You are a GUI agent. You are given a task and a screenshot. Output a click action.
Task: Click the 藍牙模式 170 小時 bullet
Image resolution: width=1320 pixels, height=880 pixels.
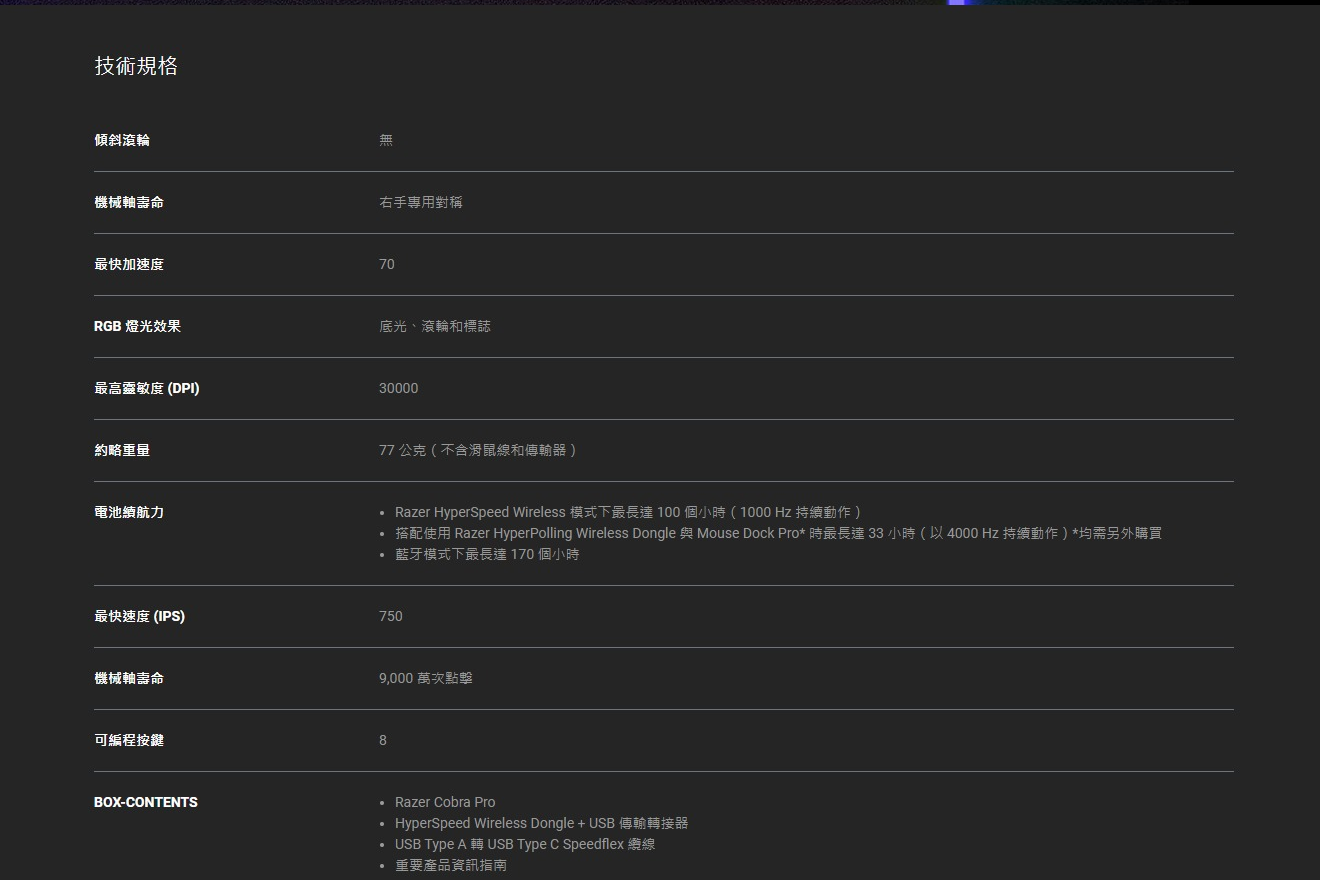point(487,554)
